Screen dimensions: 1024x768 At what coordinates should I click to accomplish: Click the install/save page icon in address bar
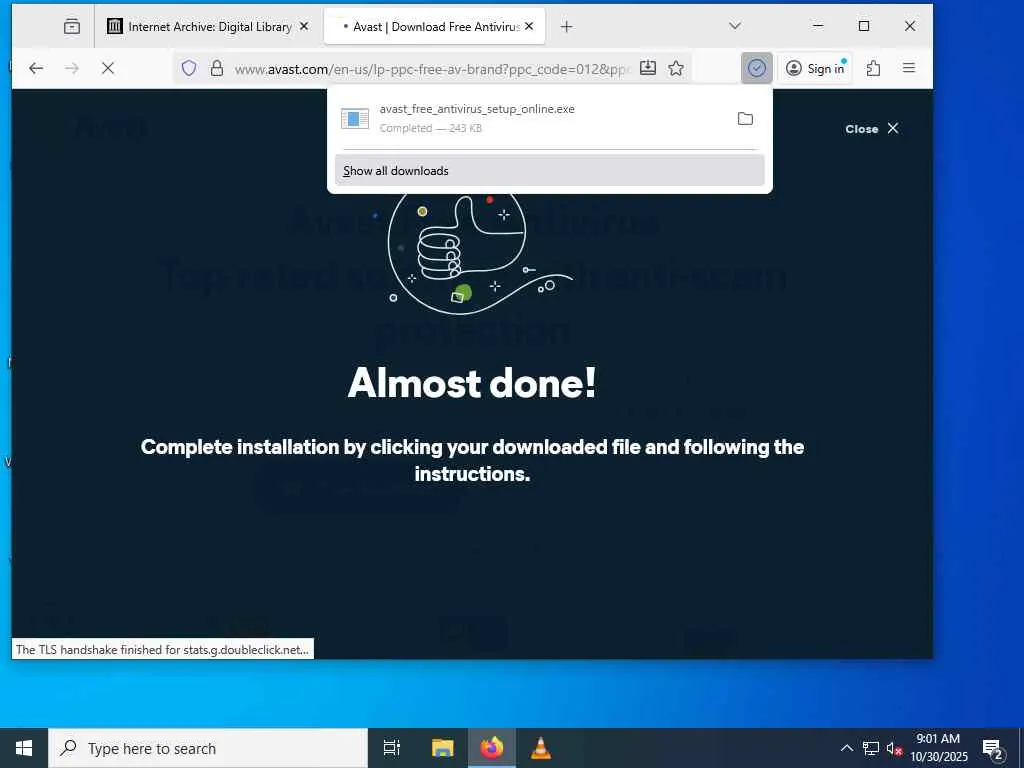click(647, 68)
